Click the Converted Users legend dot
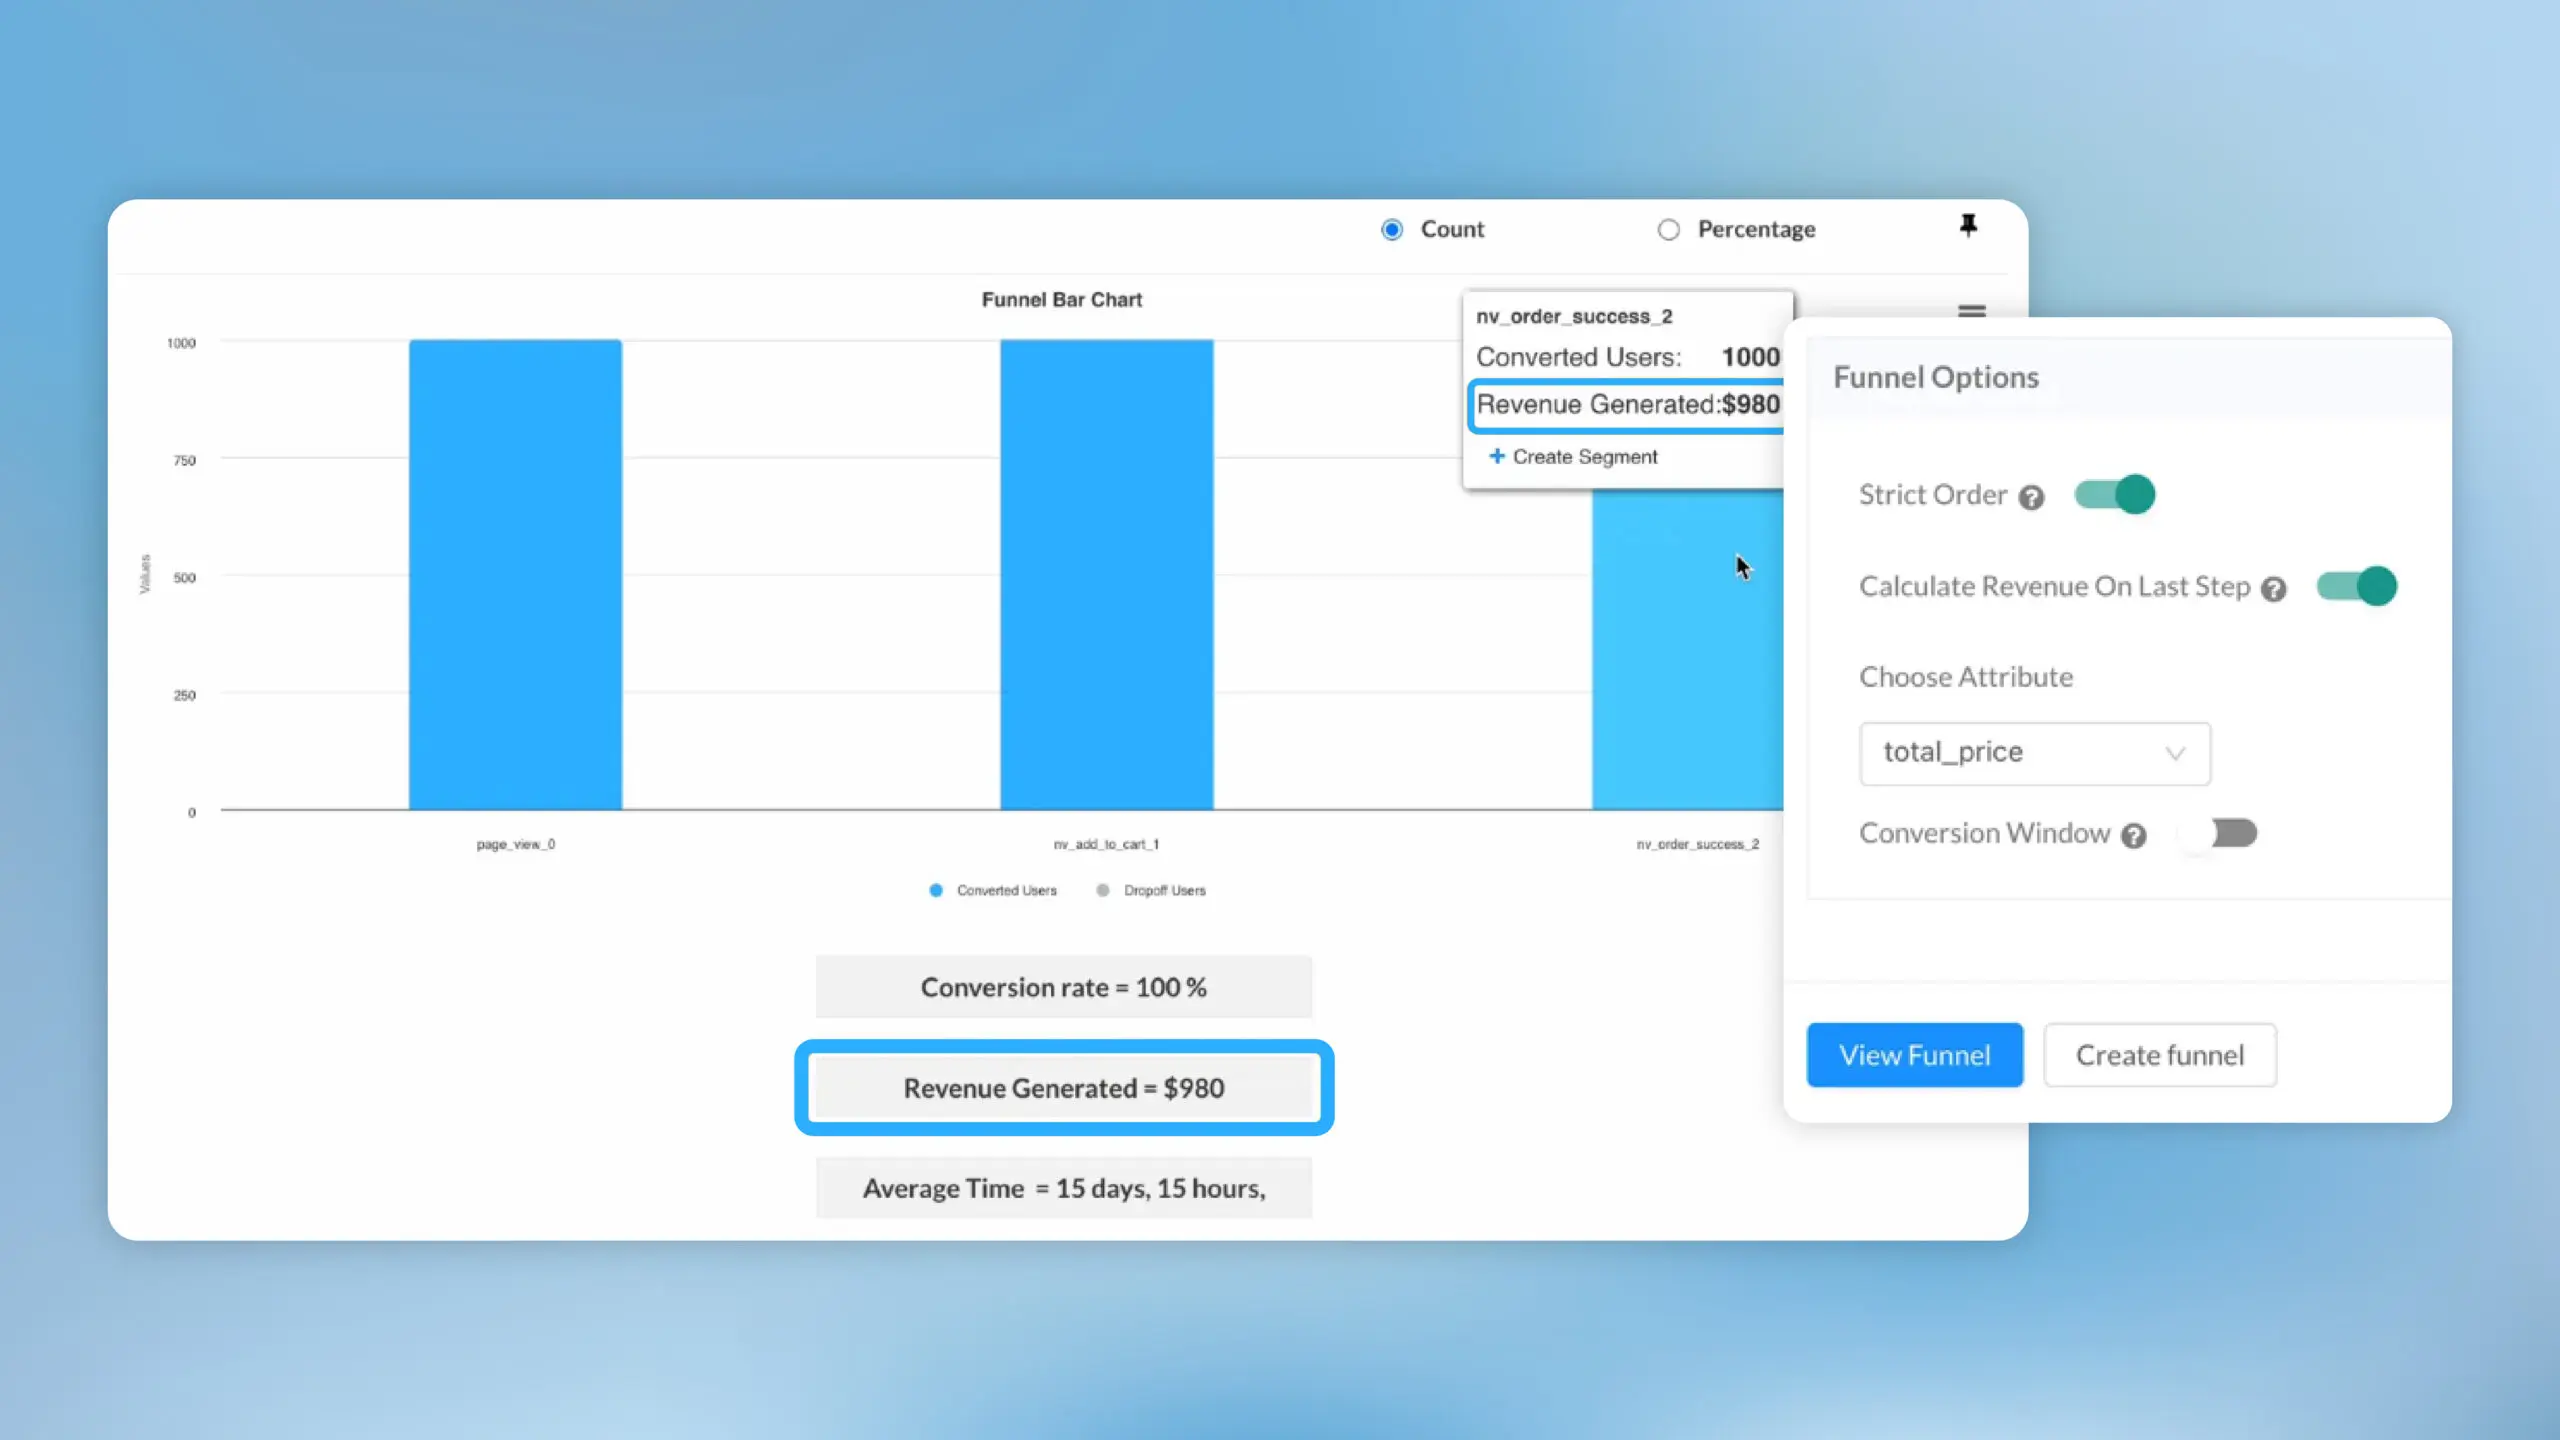2560x1440 pixels. click(936, 890)
